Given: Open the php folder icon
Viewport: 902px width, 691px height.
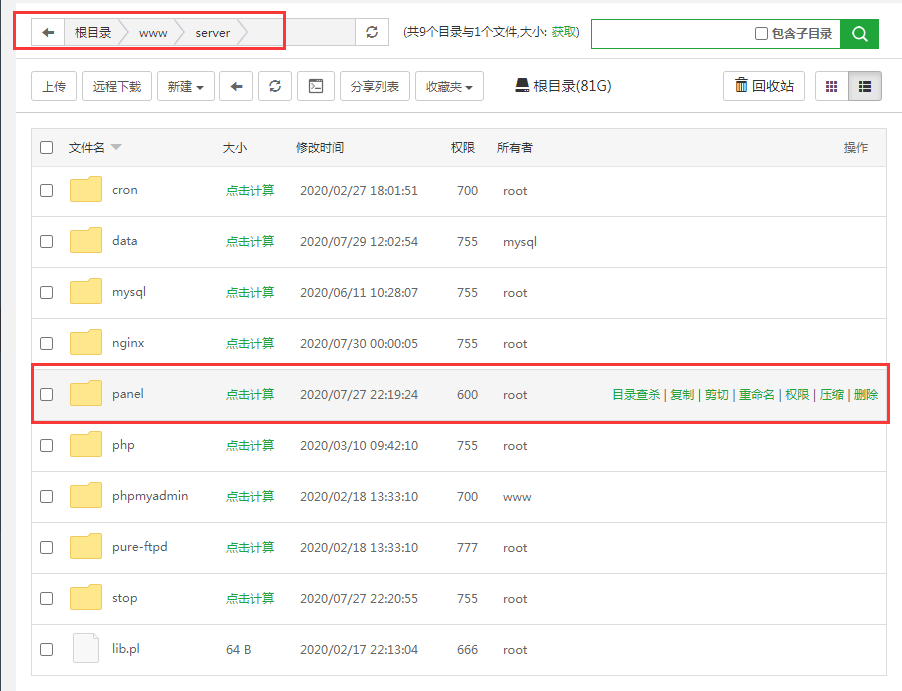Looking at the screenshot, I should coord(86,444).
